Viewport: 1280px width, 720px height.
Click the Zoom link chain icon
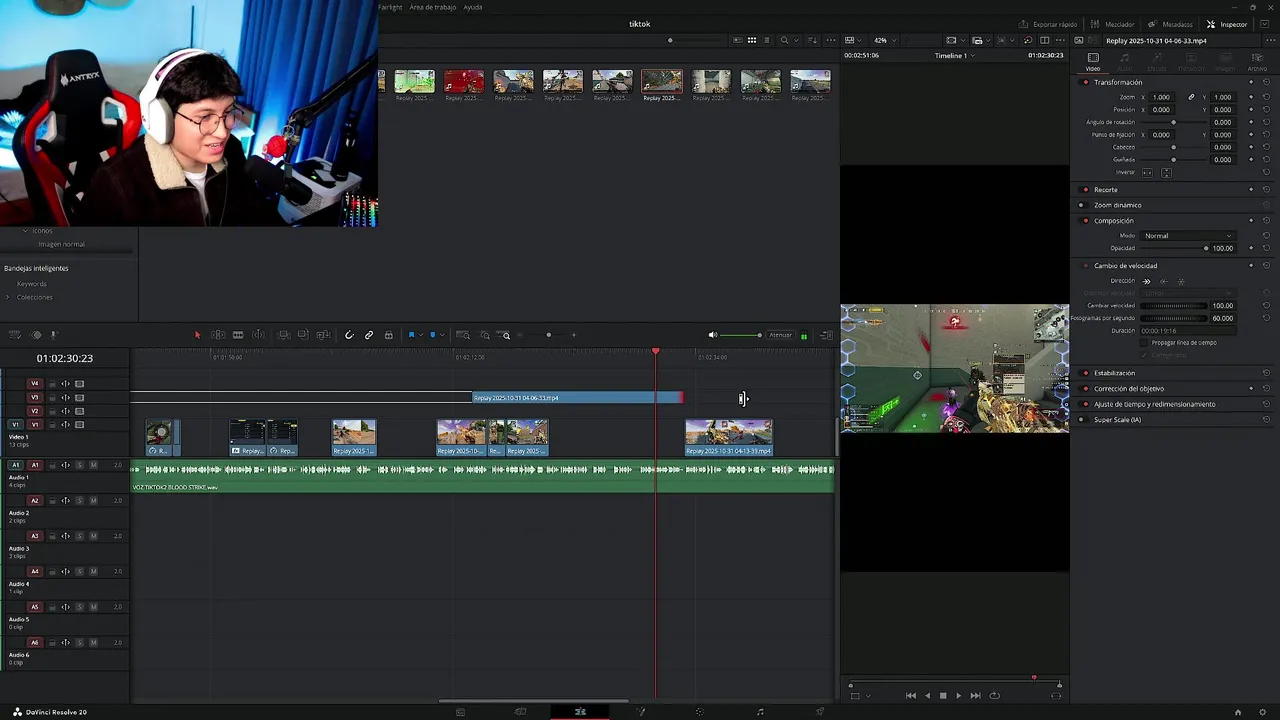pos(1191,97)
